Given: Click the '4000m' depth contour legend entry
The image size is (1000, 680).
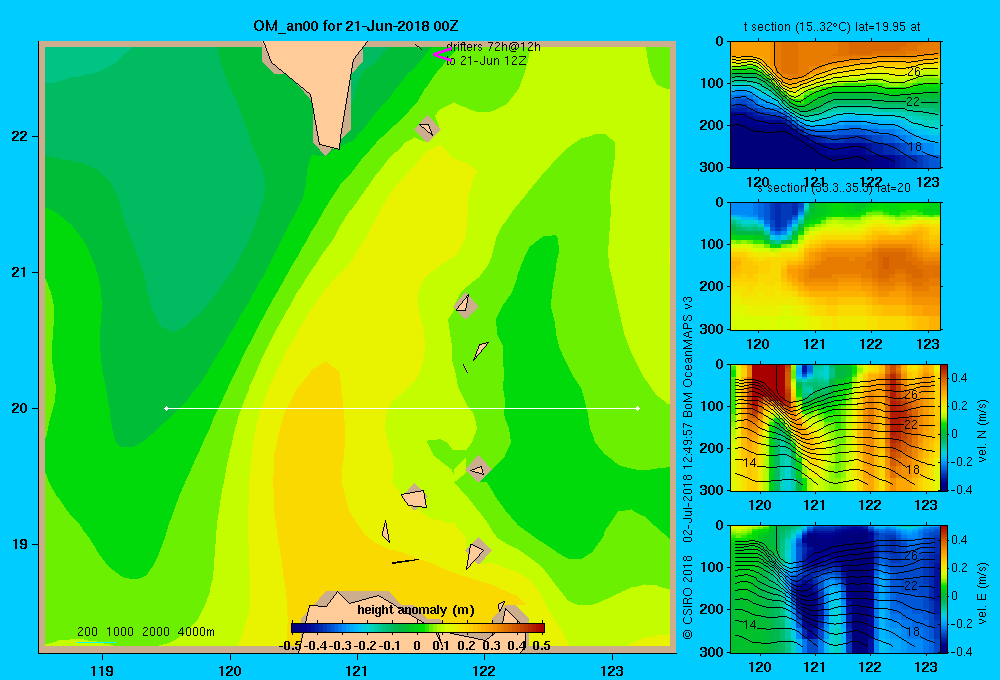Looking at the screenshot, I should [x=196, y=632].
